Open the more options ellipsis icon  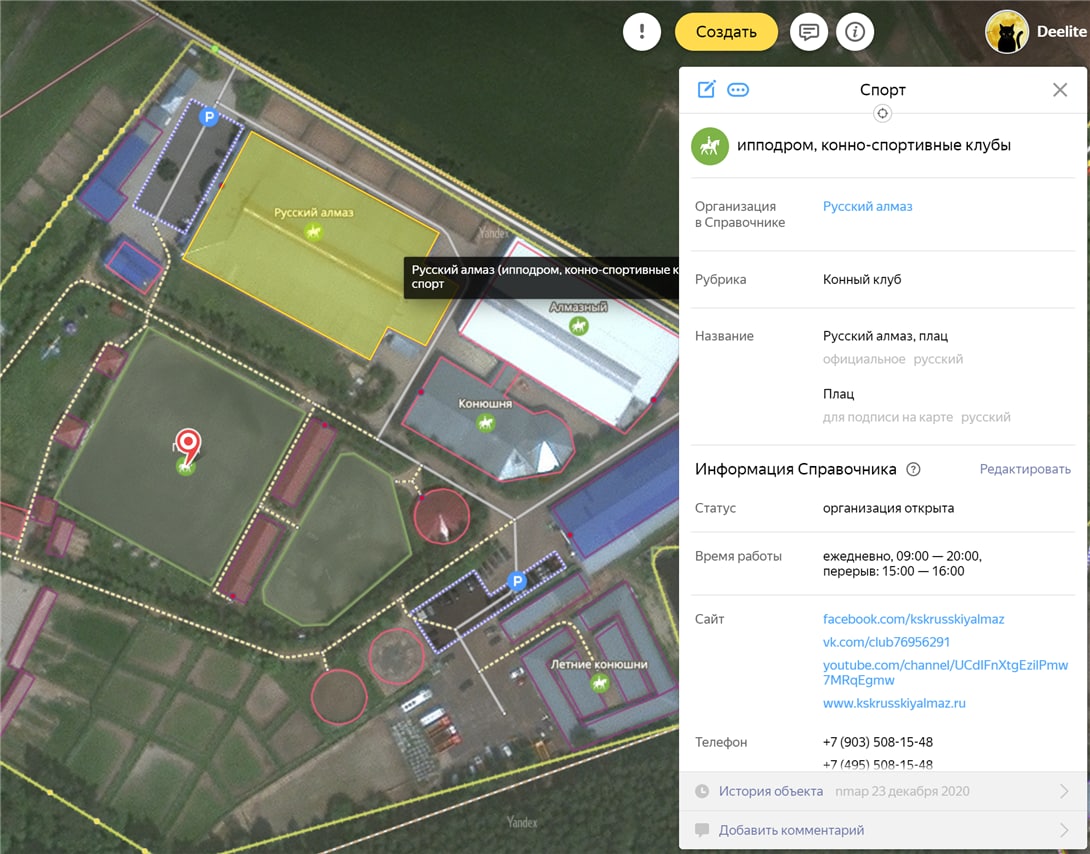point(738,90)
